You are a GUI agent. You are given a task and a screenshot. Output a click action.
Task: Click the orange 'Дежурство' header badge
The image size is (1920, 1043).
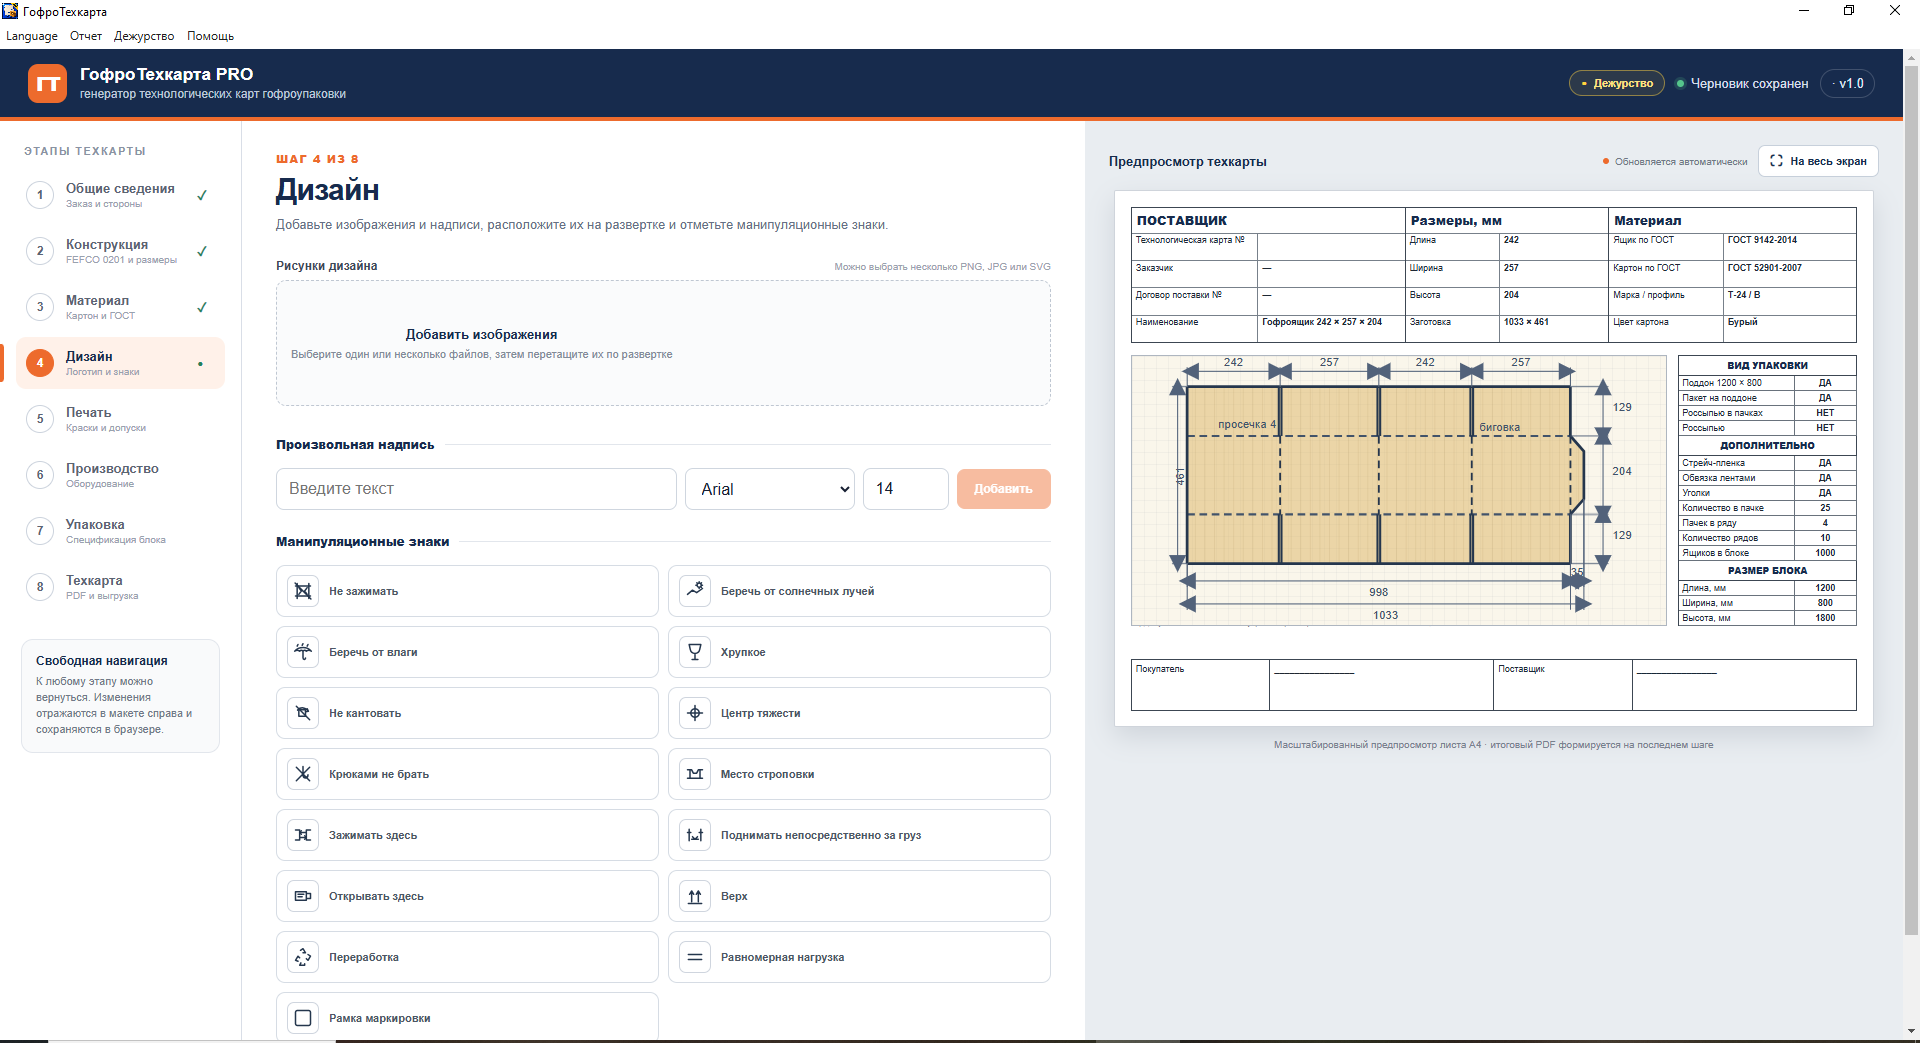tap(1616, 84)
